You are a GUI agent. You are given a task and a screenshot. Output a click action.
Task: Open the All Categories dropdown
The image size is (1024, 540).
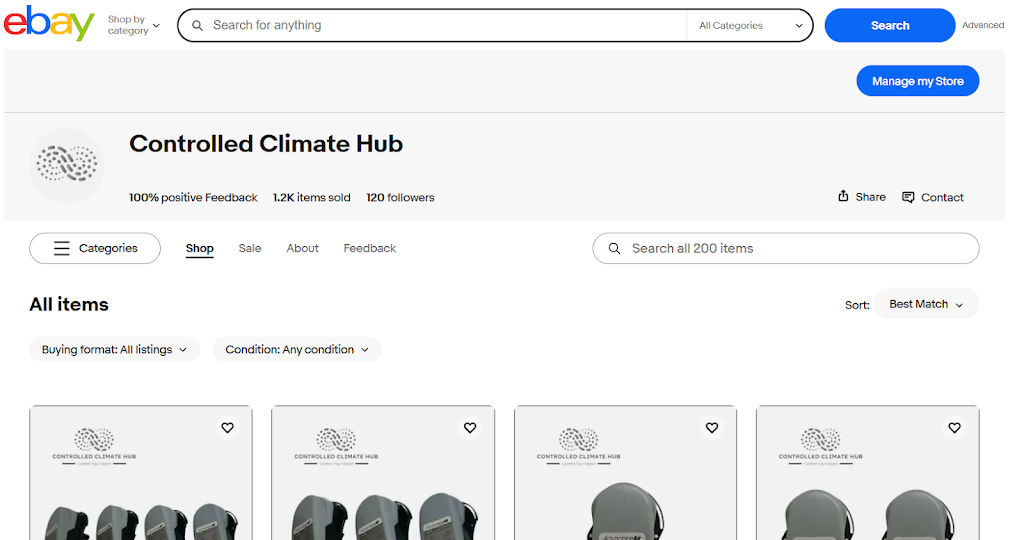click(750, 25)
